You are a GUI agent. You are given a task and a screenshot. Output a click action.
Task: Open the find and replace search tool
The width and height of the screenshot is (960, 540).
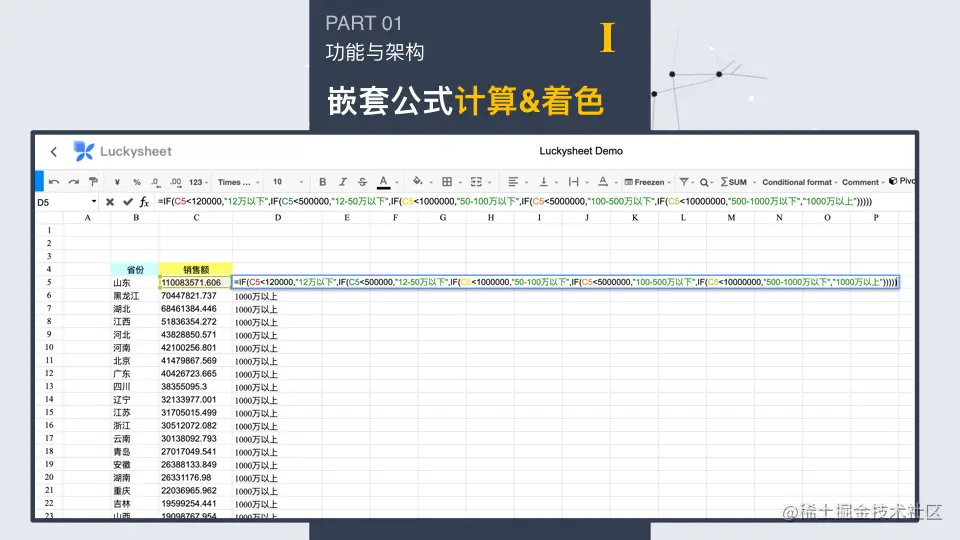pos(704,182)
